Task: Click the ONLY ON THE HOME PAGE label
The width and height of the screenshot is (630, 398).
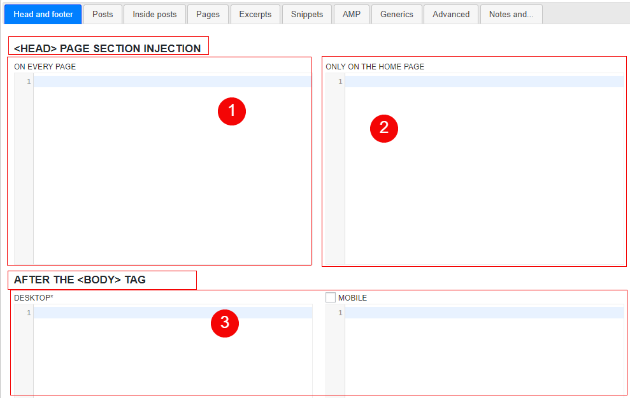Action: coord(374,67)
